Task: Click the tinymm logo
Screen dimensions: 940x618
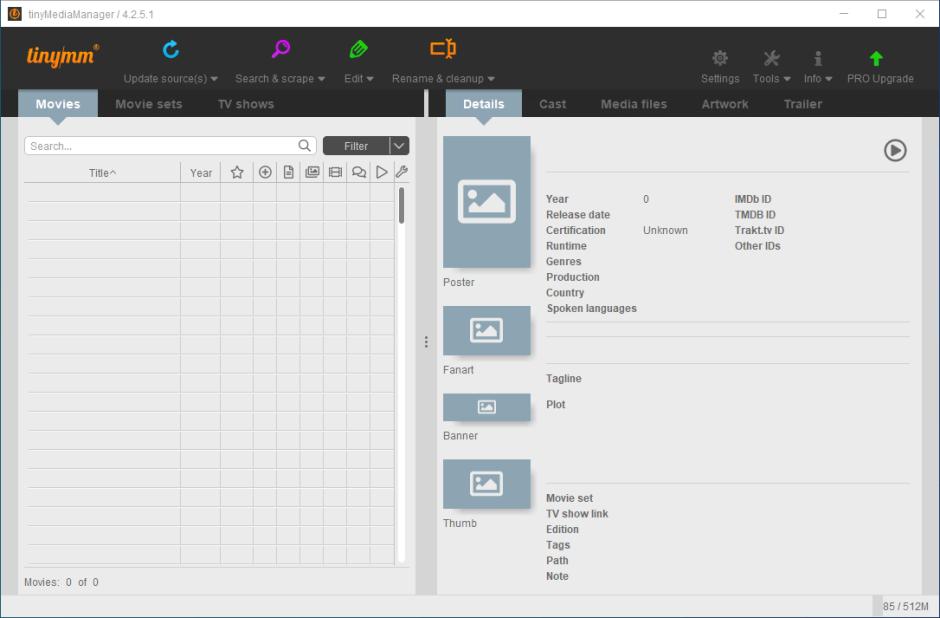Action: (63, 56)
